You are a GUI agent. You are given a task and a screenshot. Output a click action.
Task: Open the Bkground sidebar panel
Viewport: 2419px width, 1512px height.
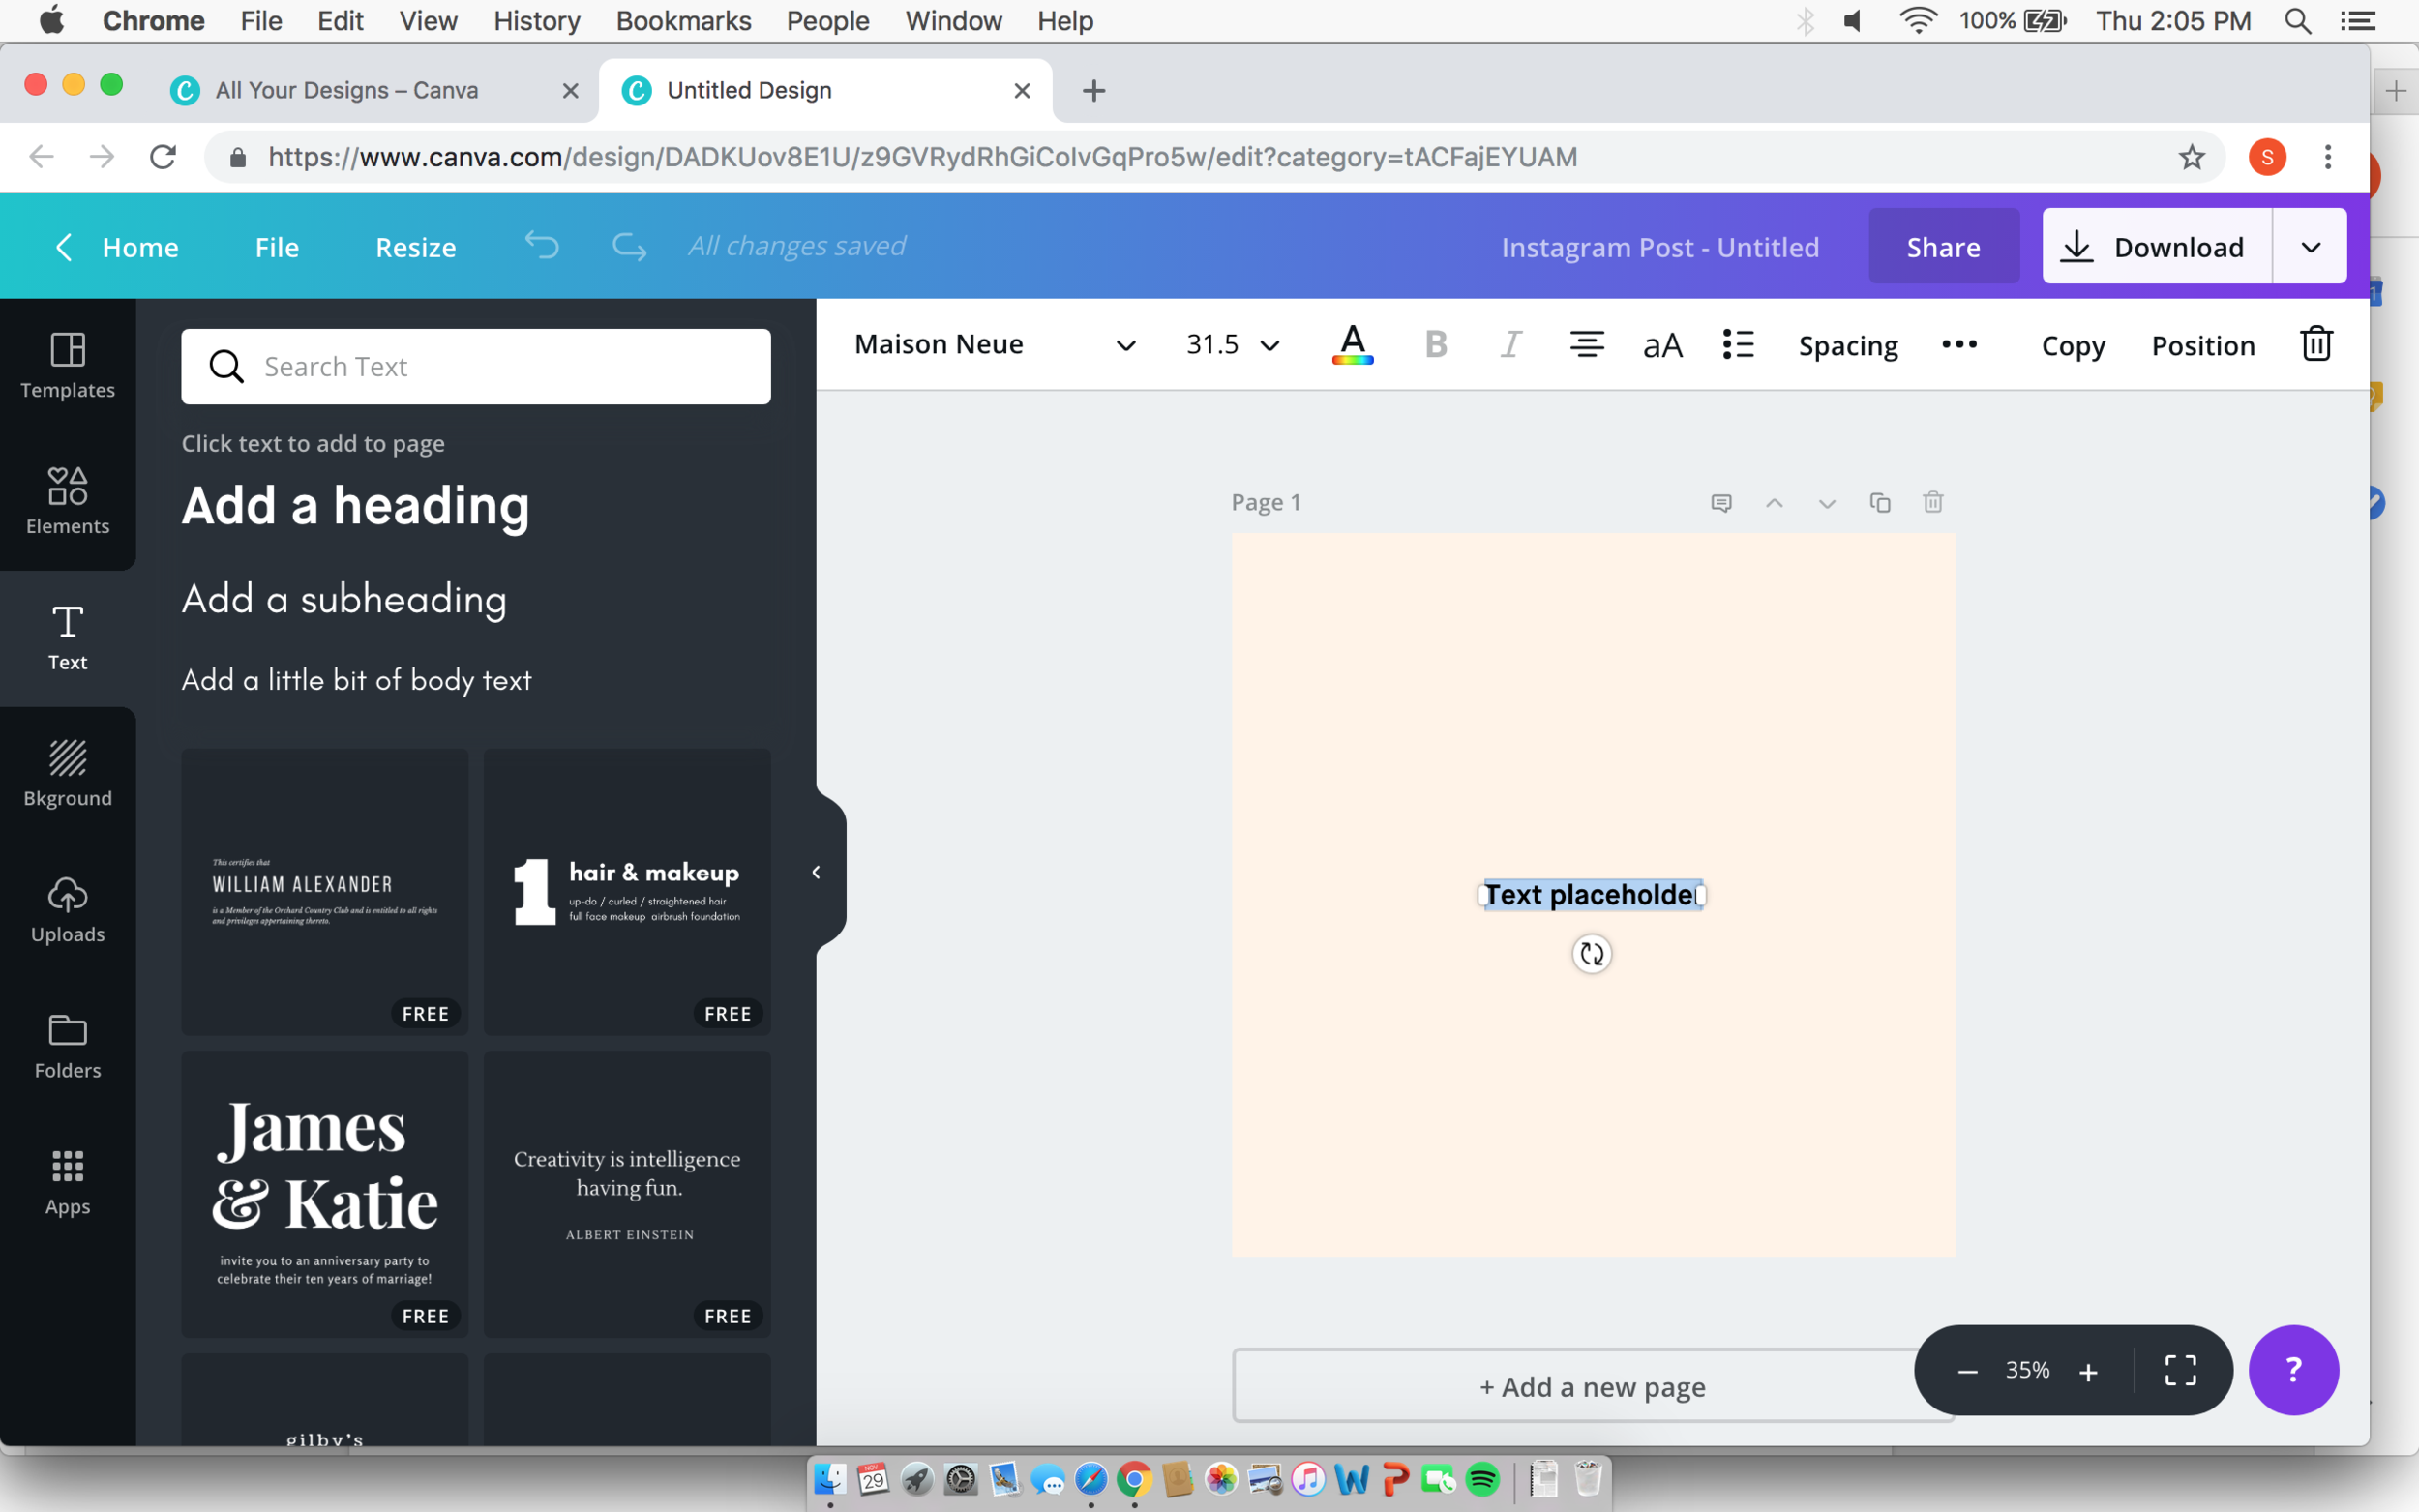tap(68, 774)
